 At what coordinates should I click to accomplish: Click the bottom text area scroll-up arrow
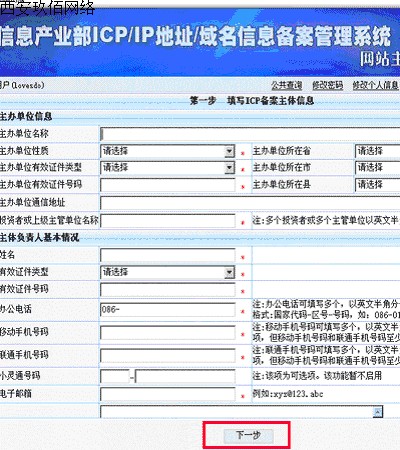[x=377, y=412]
